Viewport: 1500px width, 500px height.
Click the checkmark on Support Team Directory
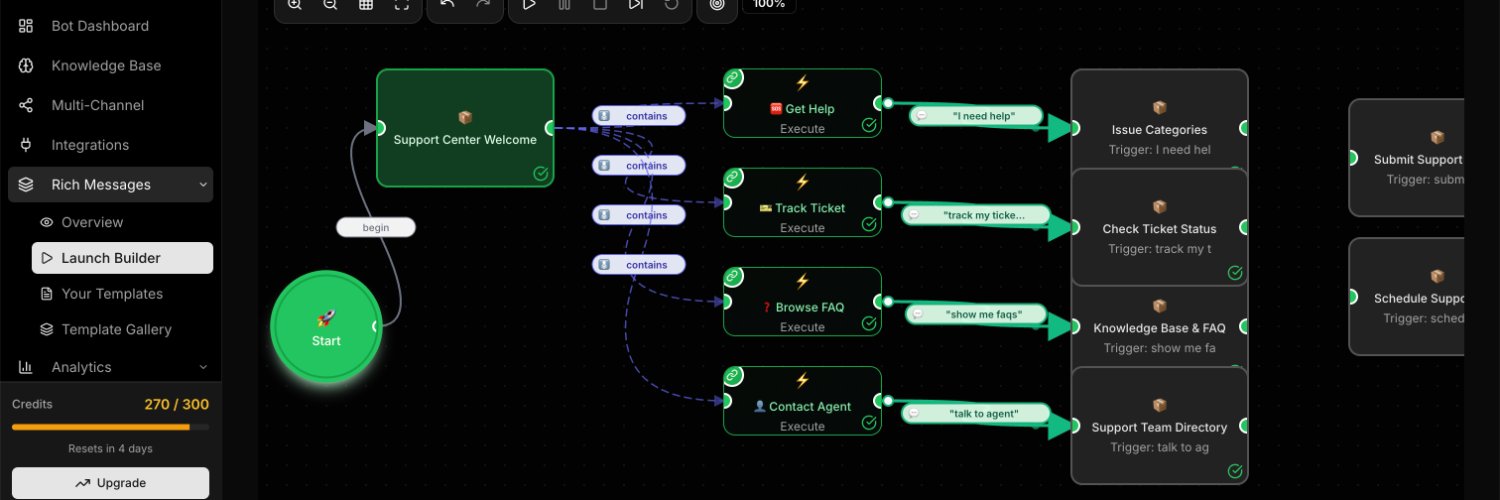[x=1235, y=471]
